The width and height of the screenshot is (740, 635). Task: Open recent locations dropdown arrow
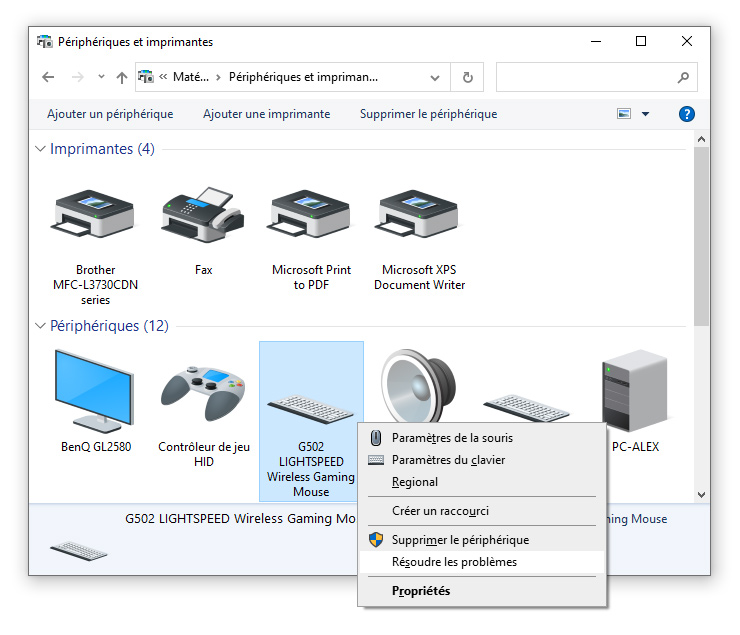(x=101, y=77)
